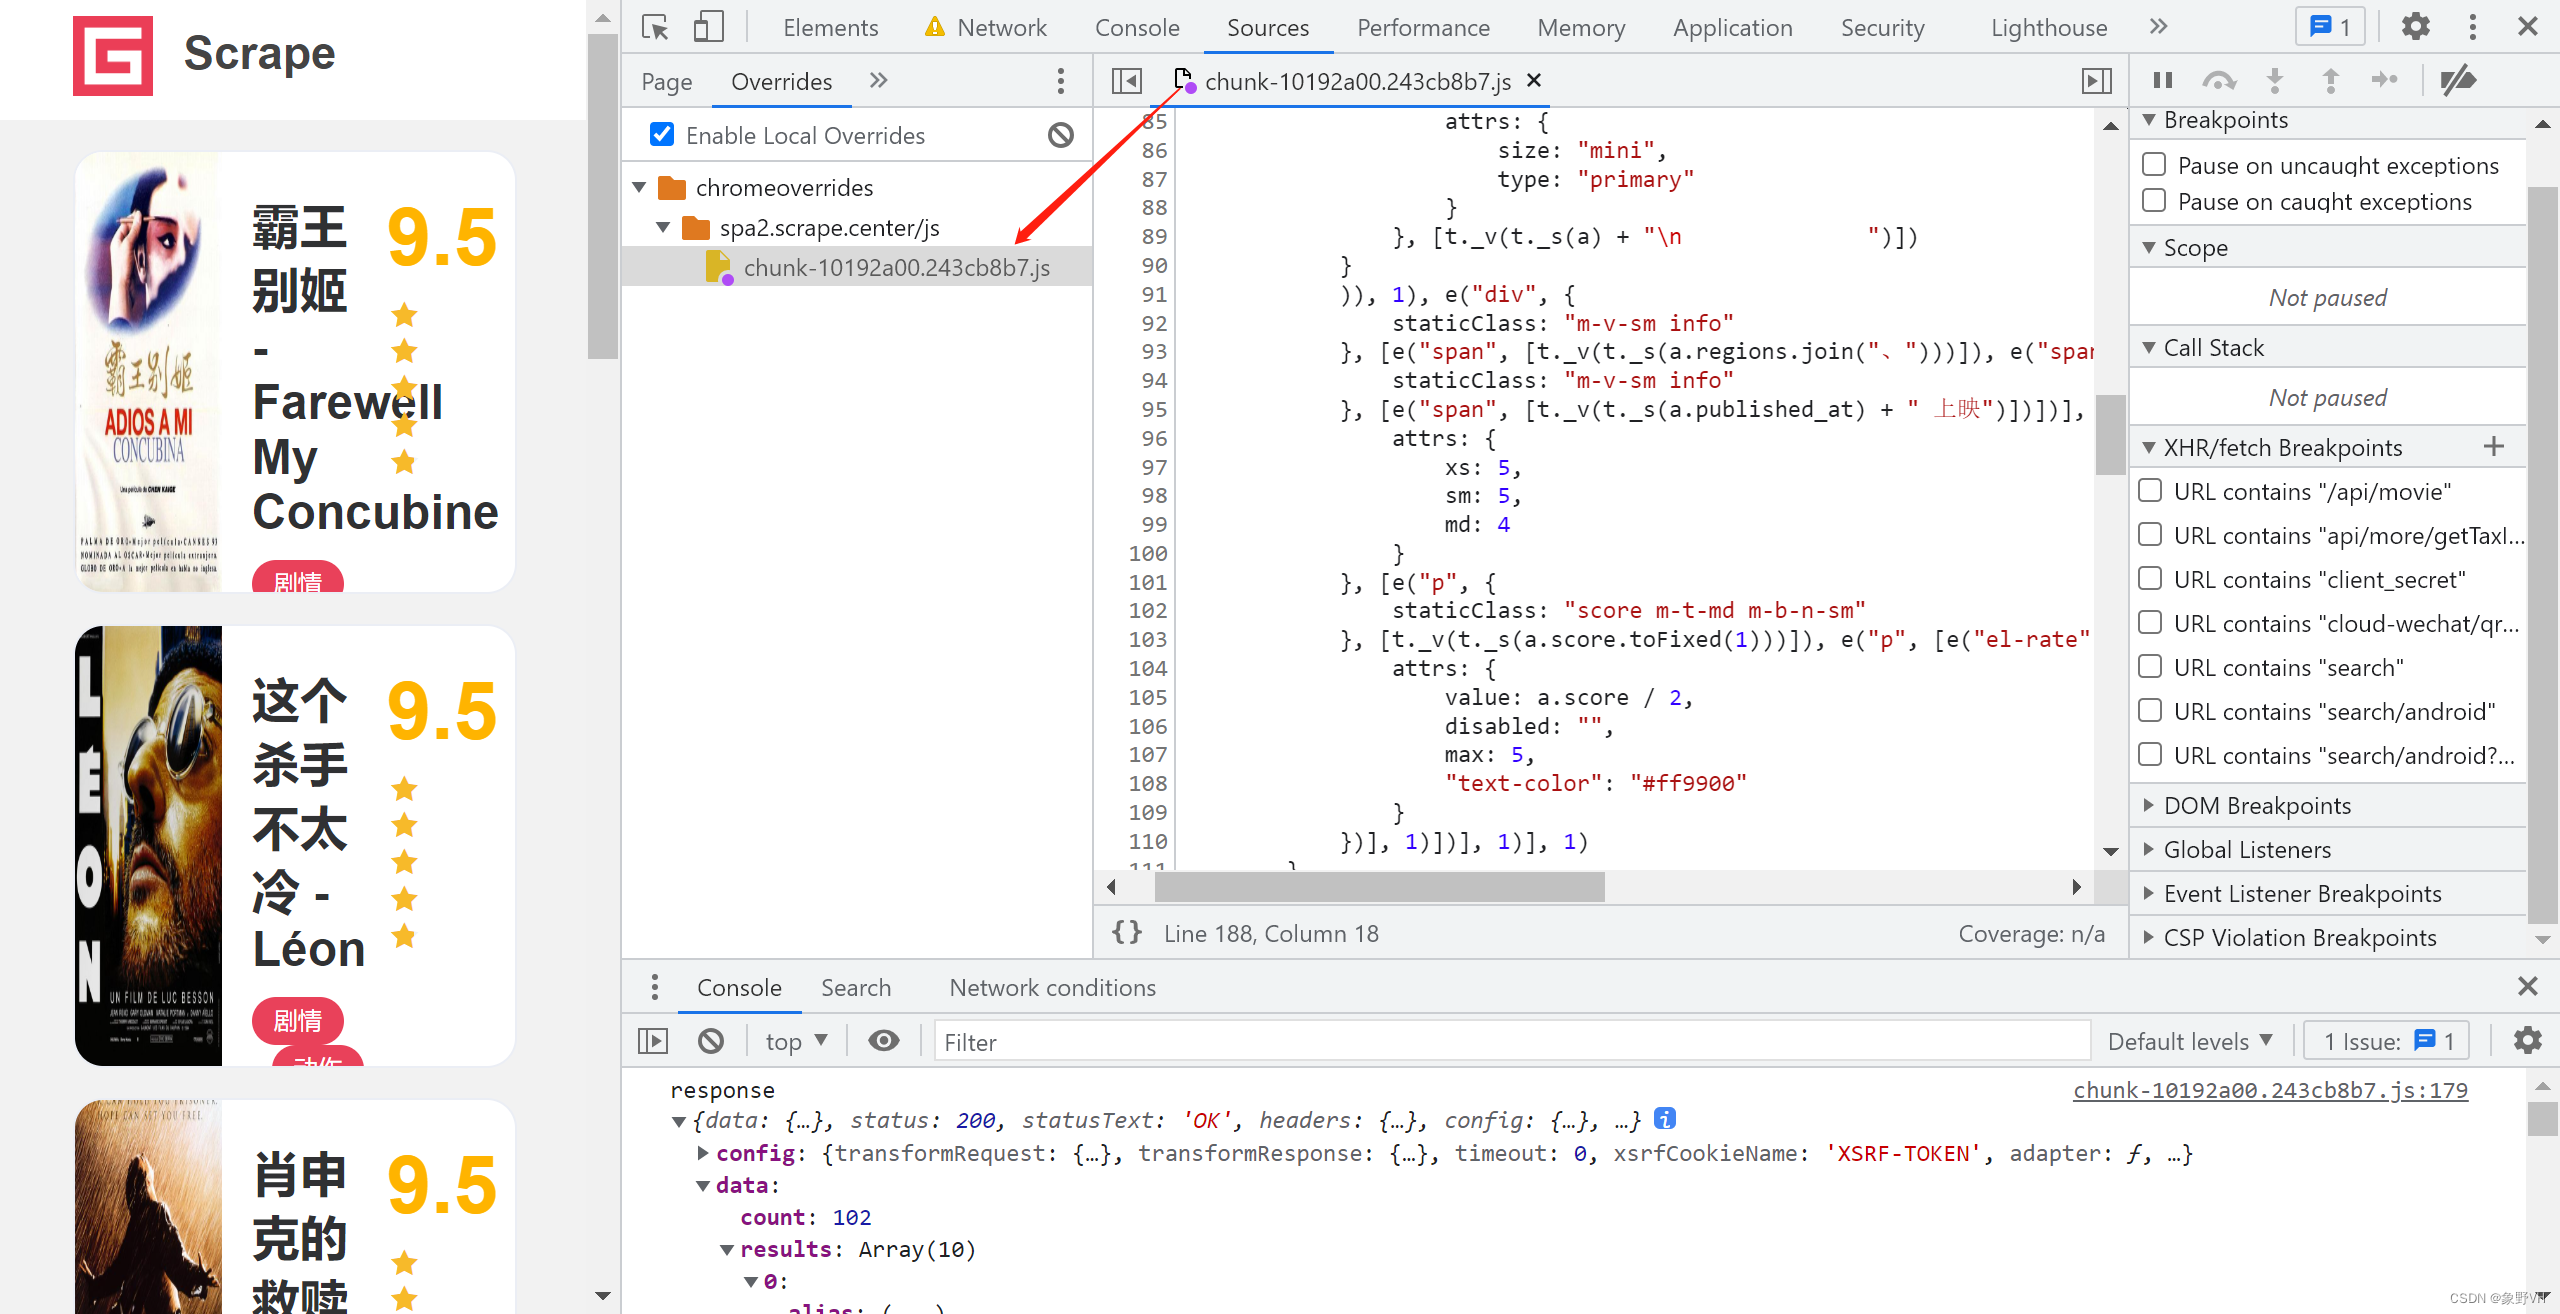Enable Pause on caught exceptions

(2154, 201)
